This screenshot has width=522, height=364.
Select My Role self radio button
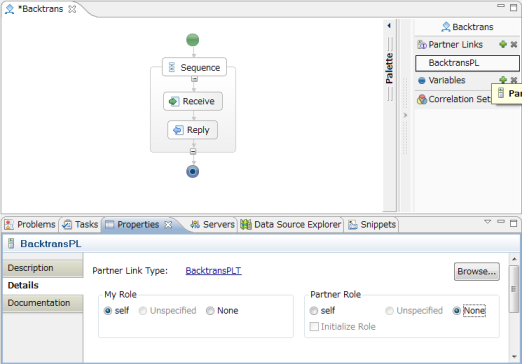108,311
